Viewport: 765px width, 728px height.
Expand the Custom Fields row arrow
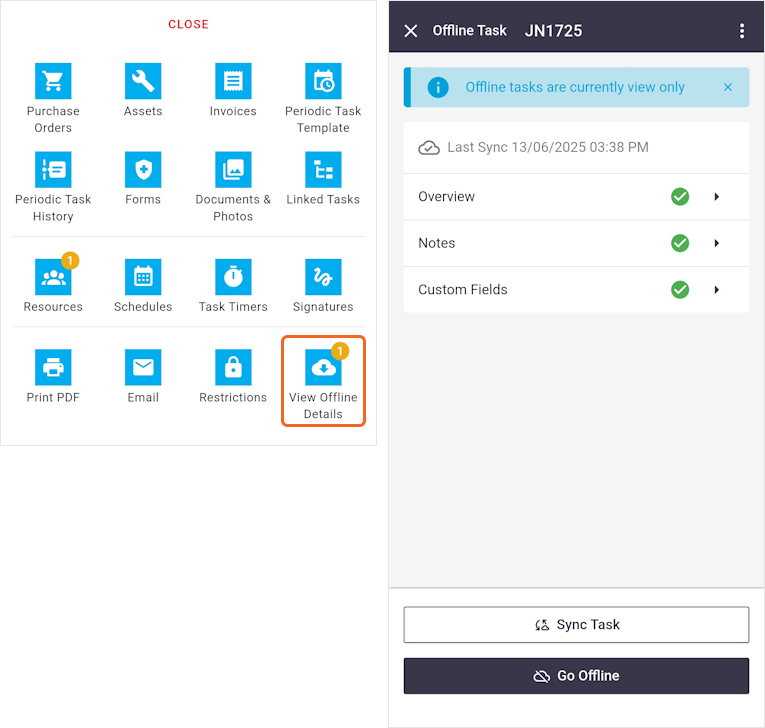pyautogui.click(x=716, y=290)
